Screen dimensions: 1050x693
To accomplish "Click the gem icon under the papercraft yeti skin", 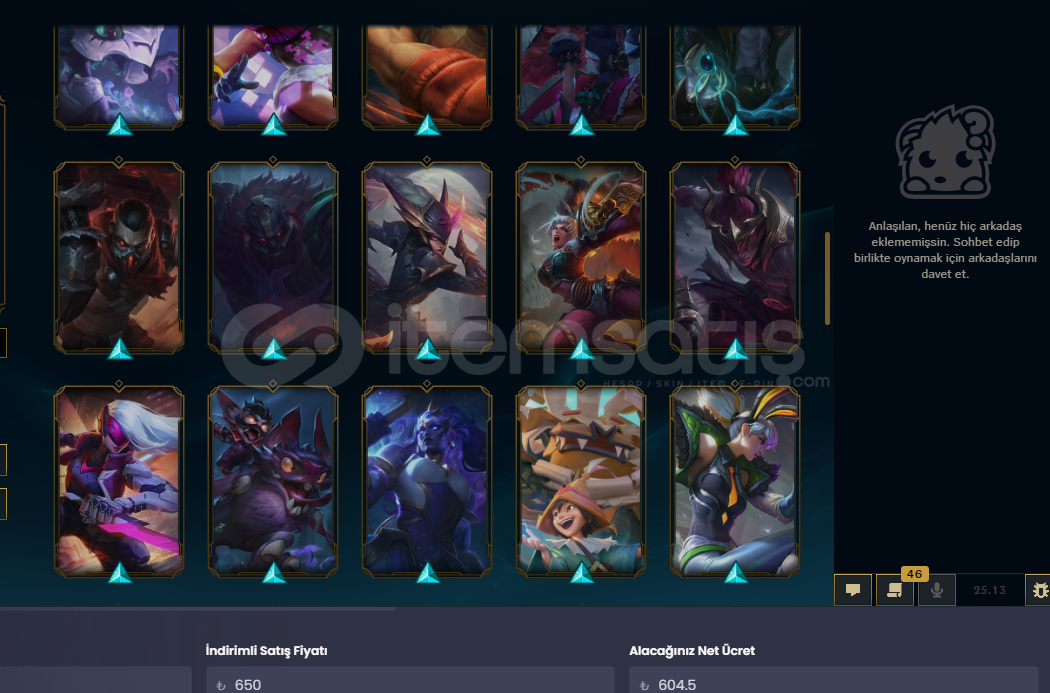I will (x=581, y=572).
